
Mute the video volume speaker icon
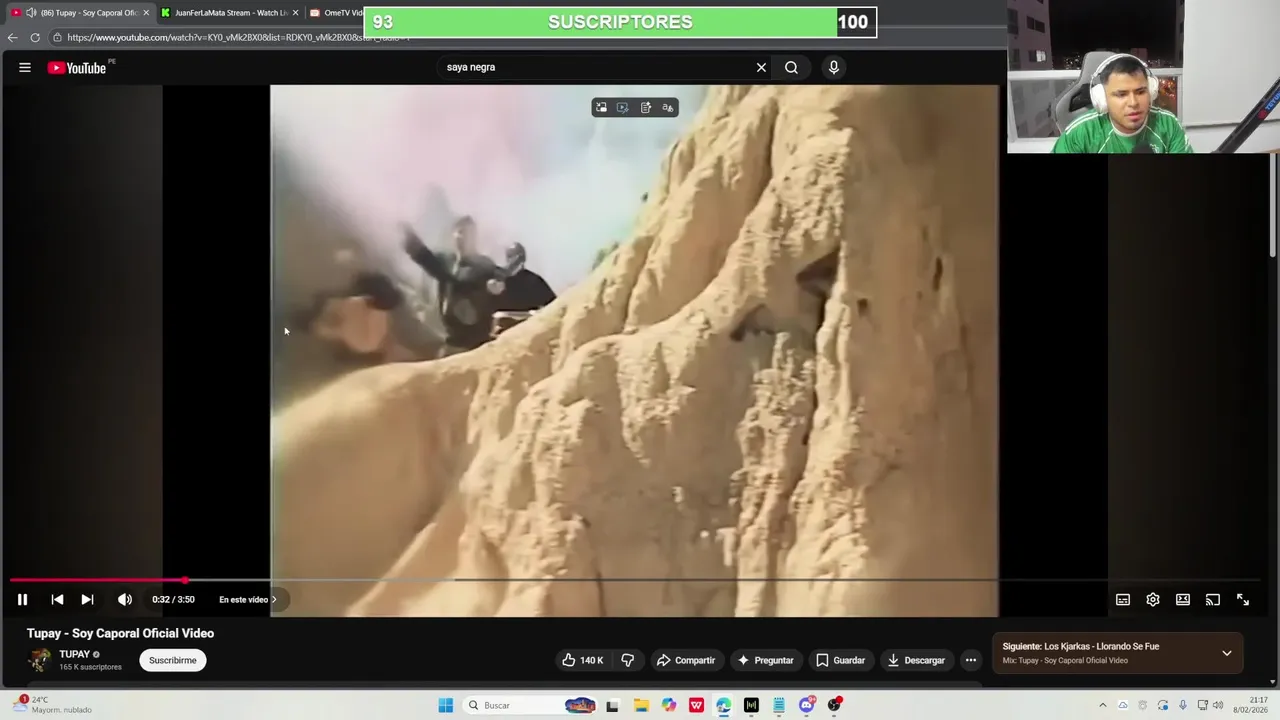pos(124,599)
